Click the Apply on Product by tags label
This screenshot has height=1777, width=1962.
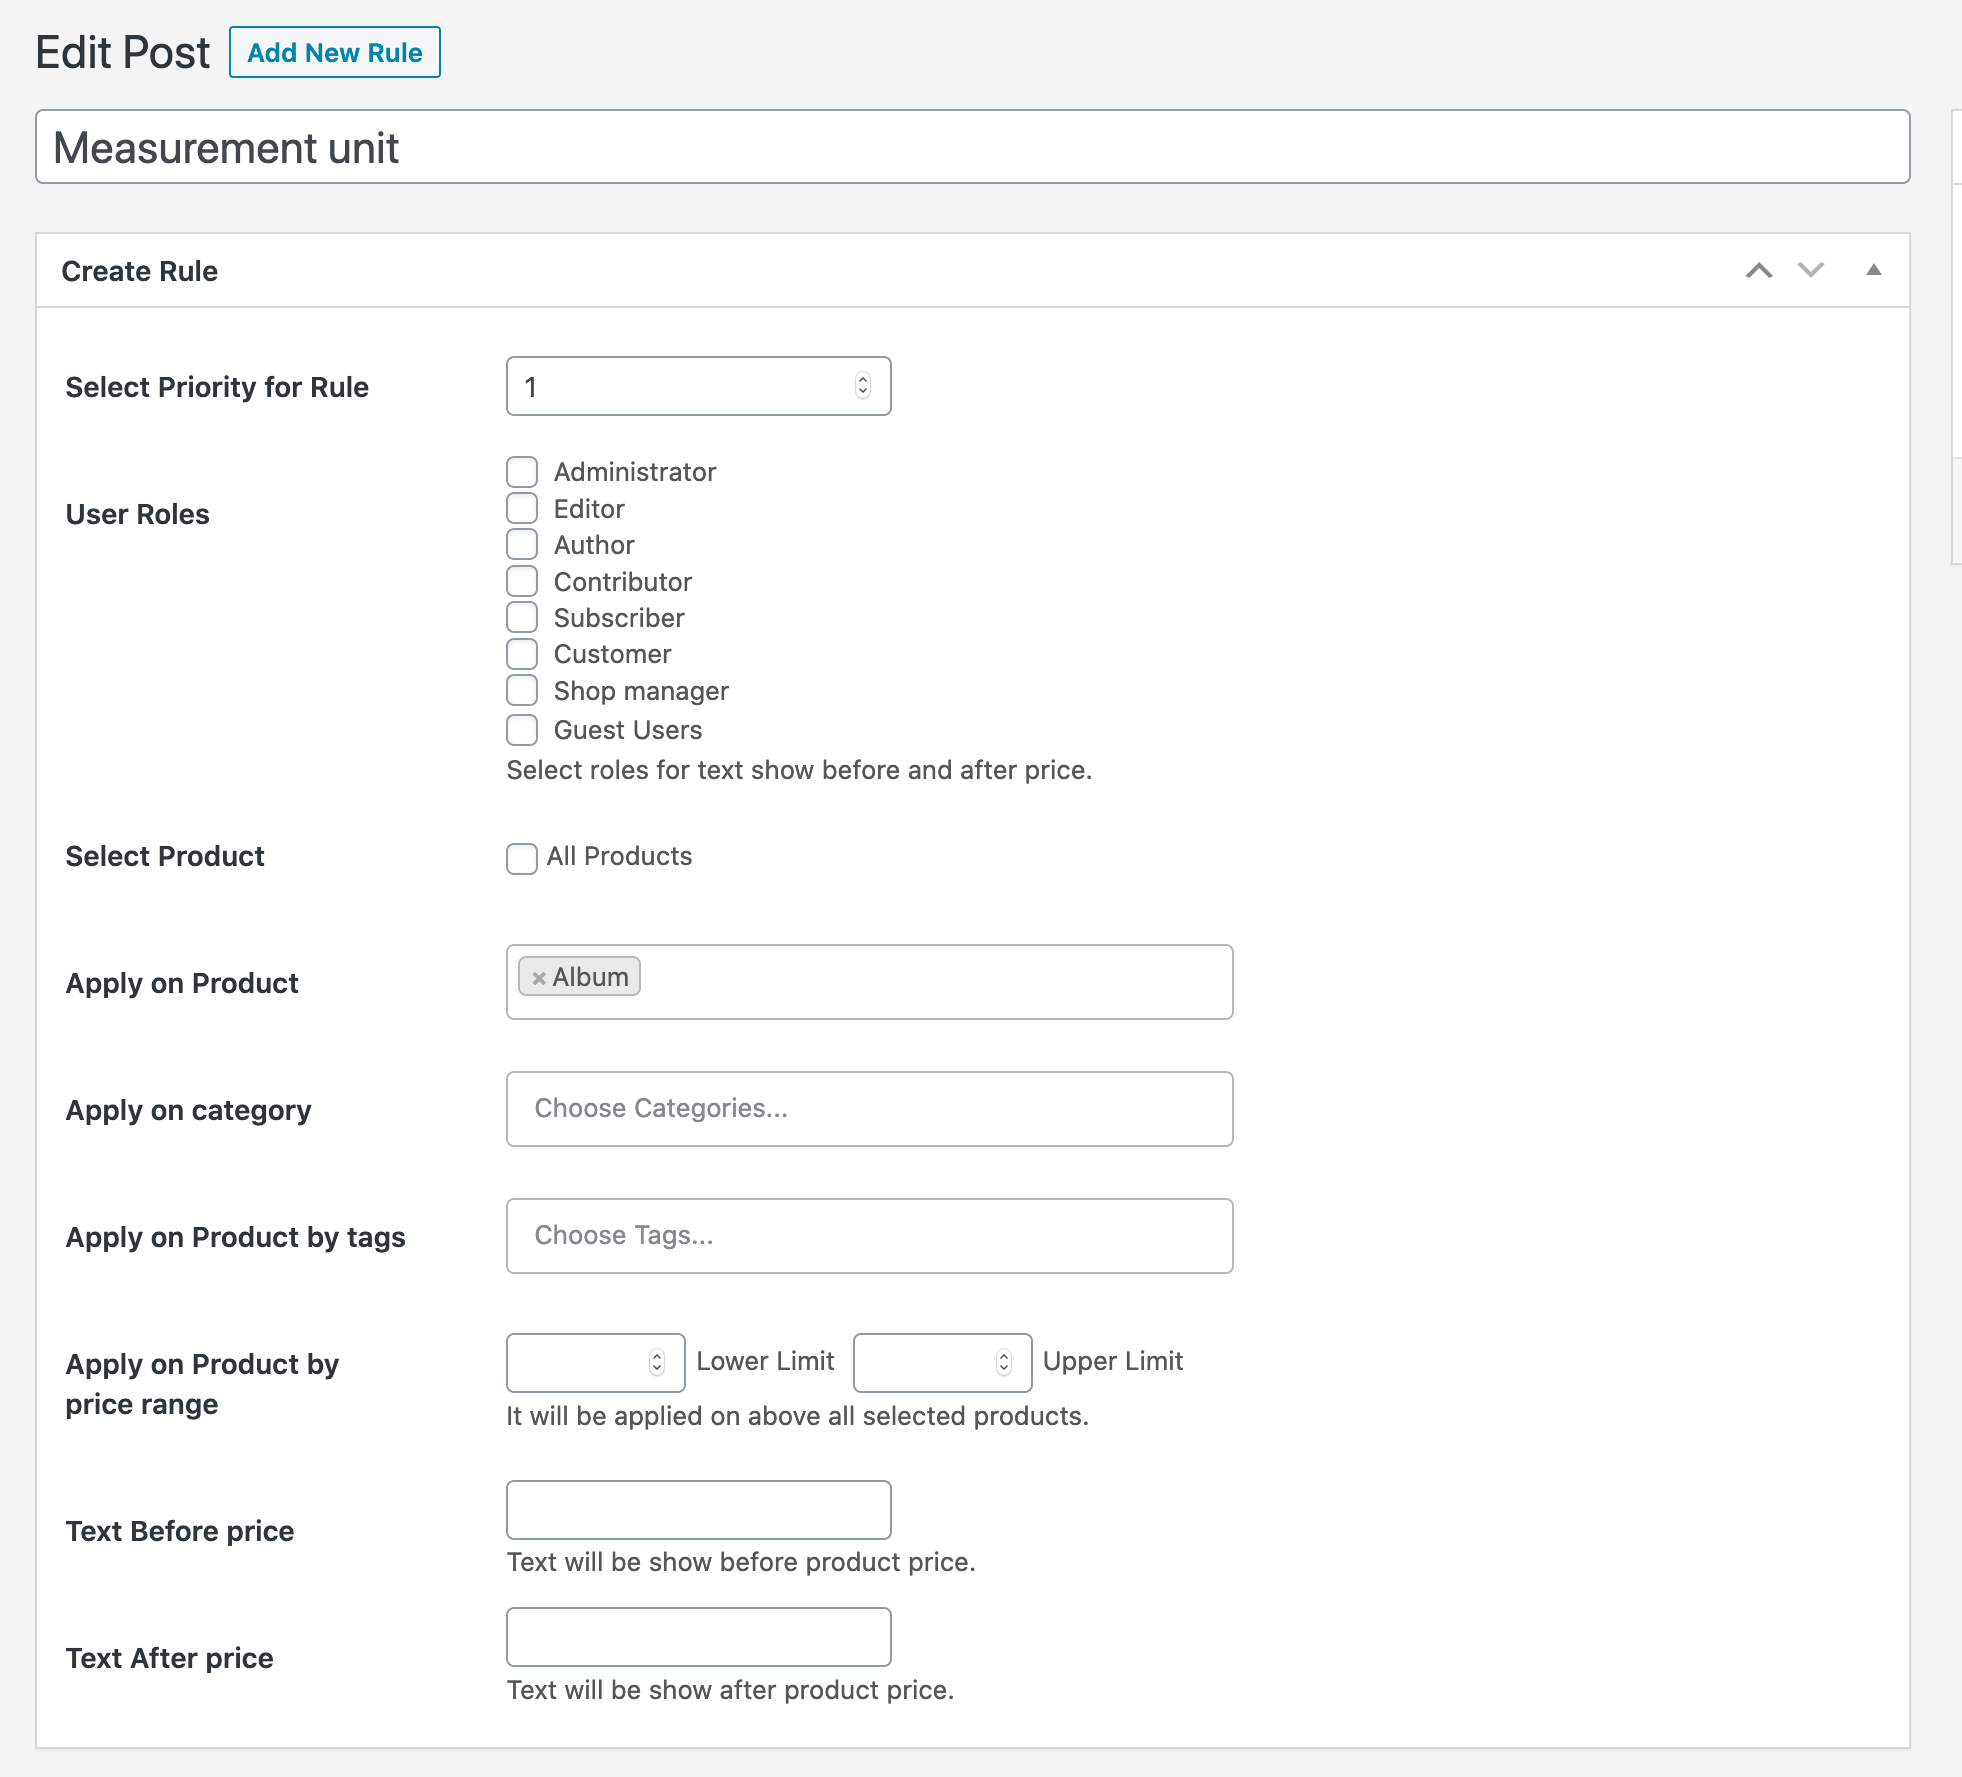coord(236,1237)
